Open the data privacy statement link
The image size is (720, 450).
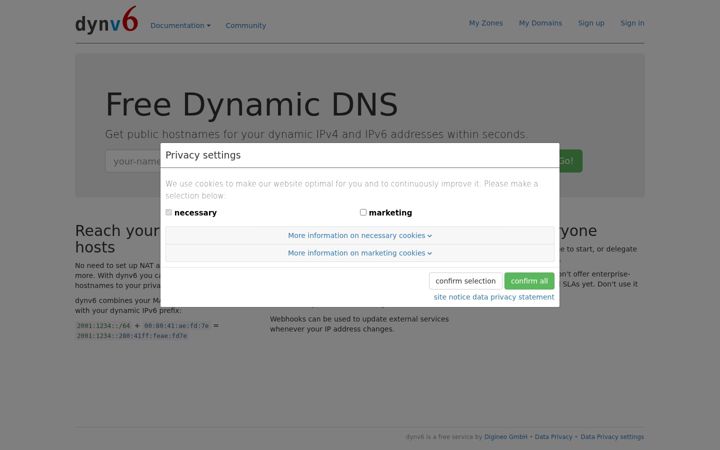pos(513,297)
